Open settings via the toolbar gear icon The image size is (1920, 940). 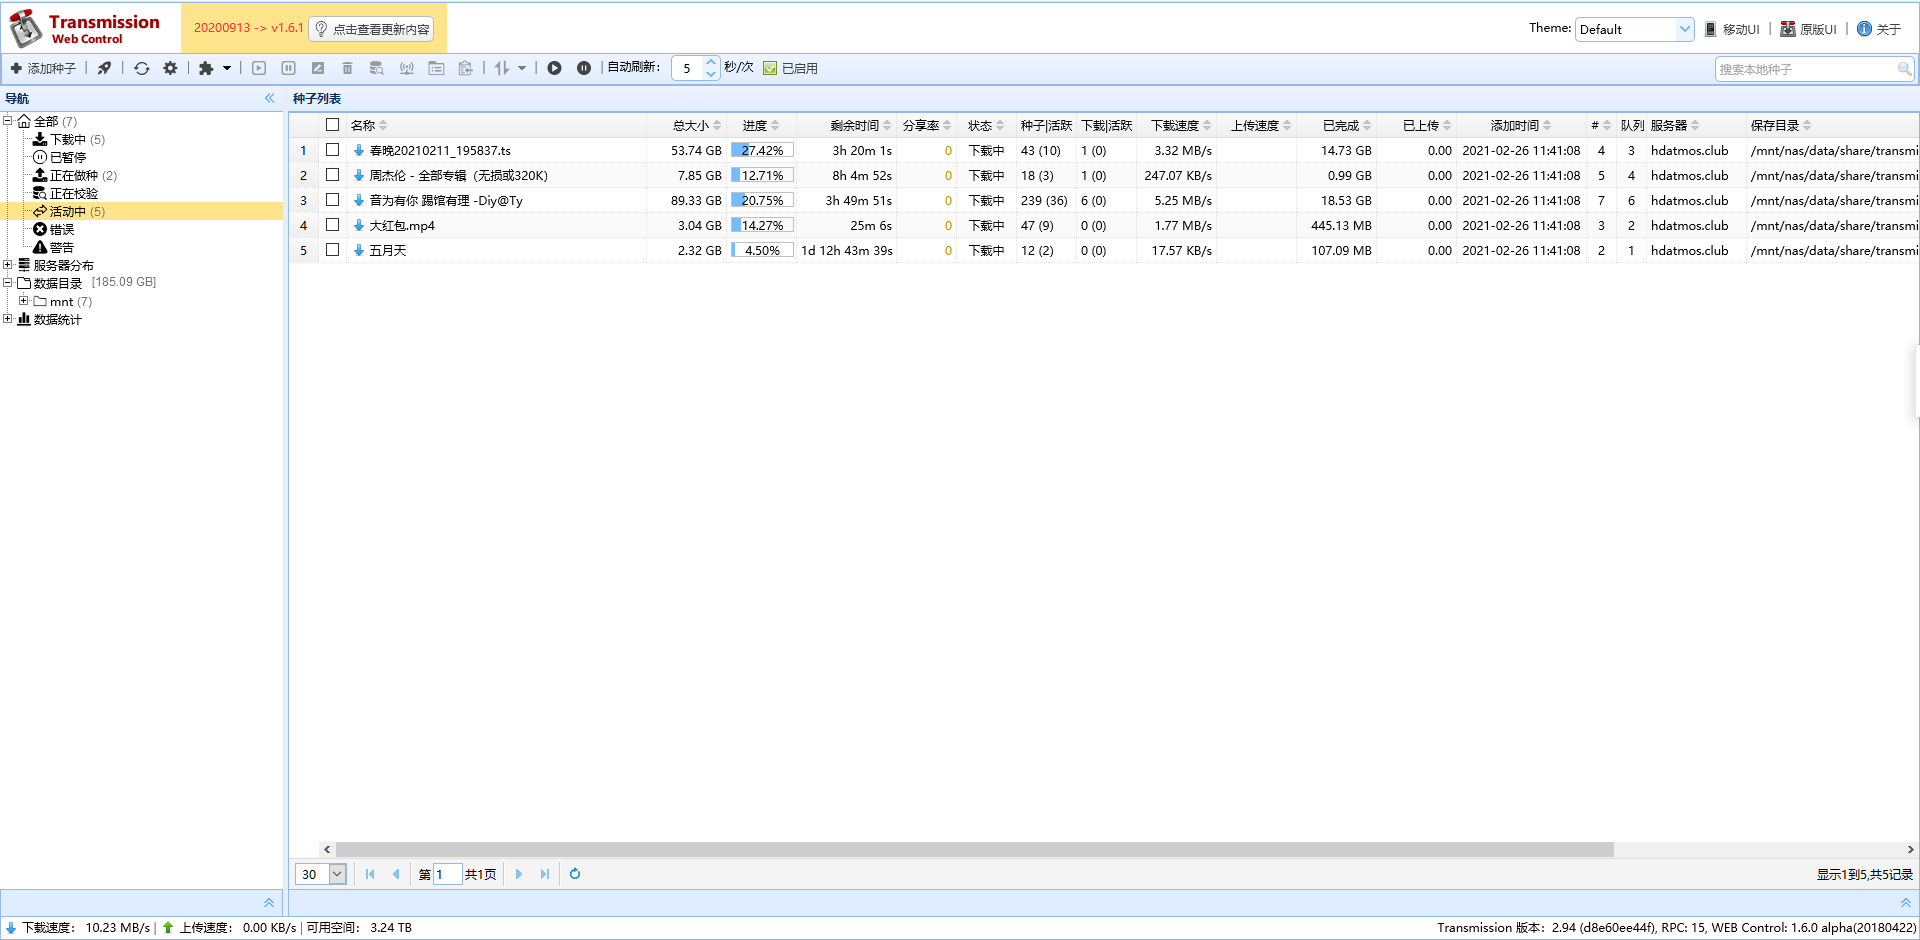point(170,68)
